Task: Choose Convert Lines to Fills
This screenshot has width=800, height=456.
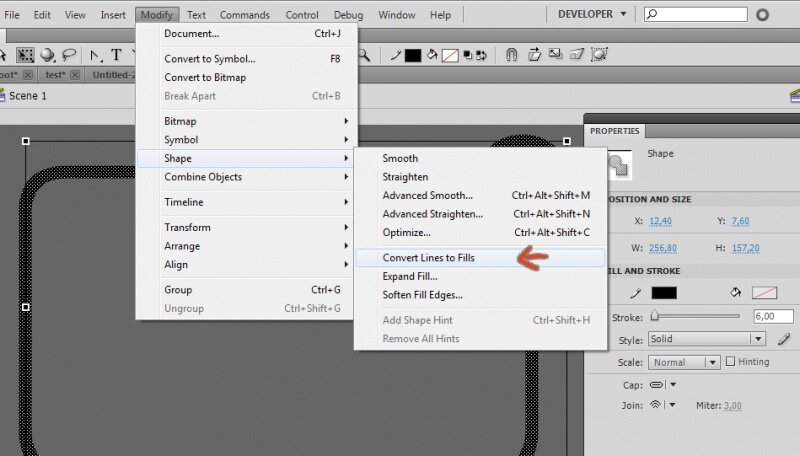Action: tap(428, 258)
